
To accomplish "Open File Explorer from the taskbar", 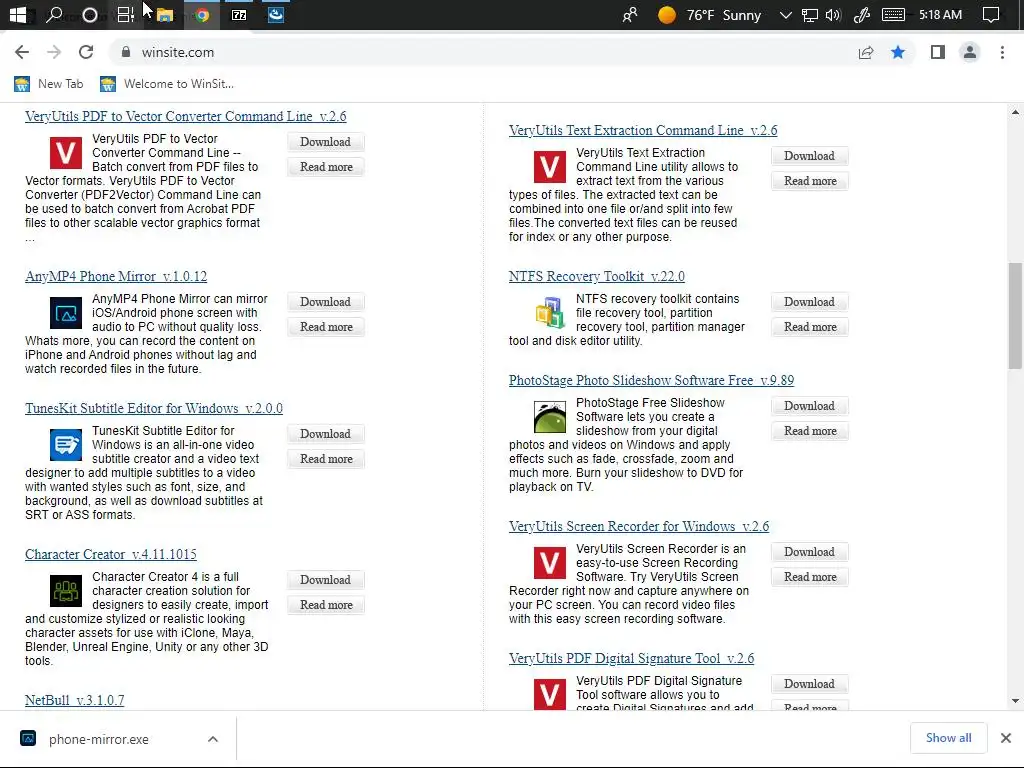I will 165,15.
